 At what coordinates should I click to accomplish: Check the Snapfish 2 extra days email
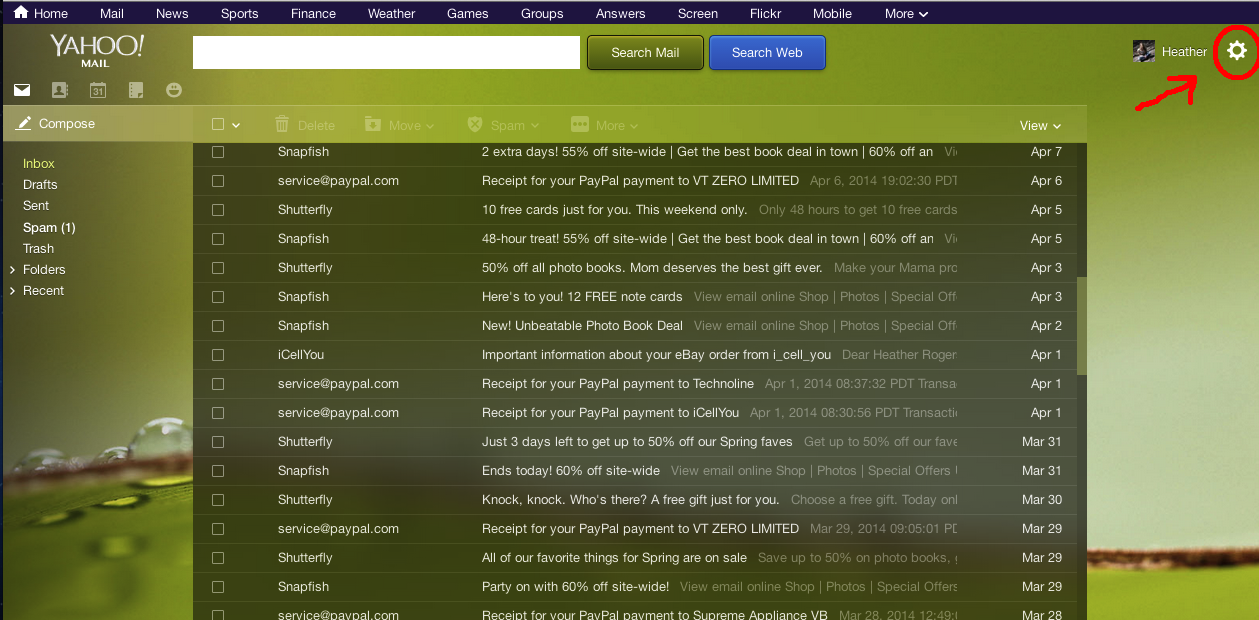coord(218,152)
